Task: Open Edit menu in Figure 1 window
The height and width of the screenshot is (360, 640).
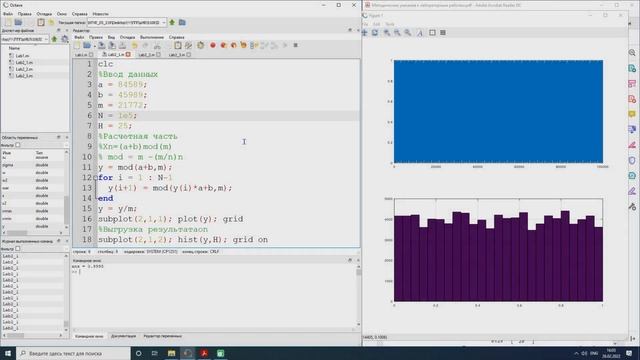Action: click(x=376, y=24)
